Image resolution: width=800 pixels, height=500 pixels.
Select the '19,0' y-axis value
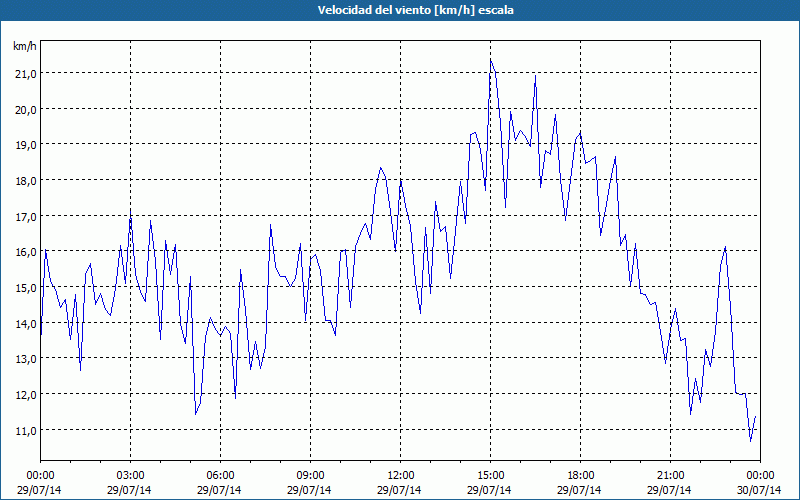pyautogui.click(x=26, y=145)
